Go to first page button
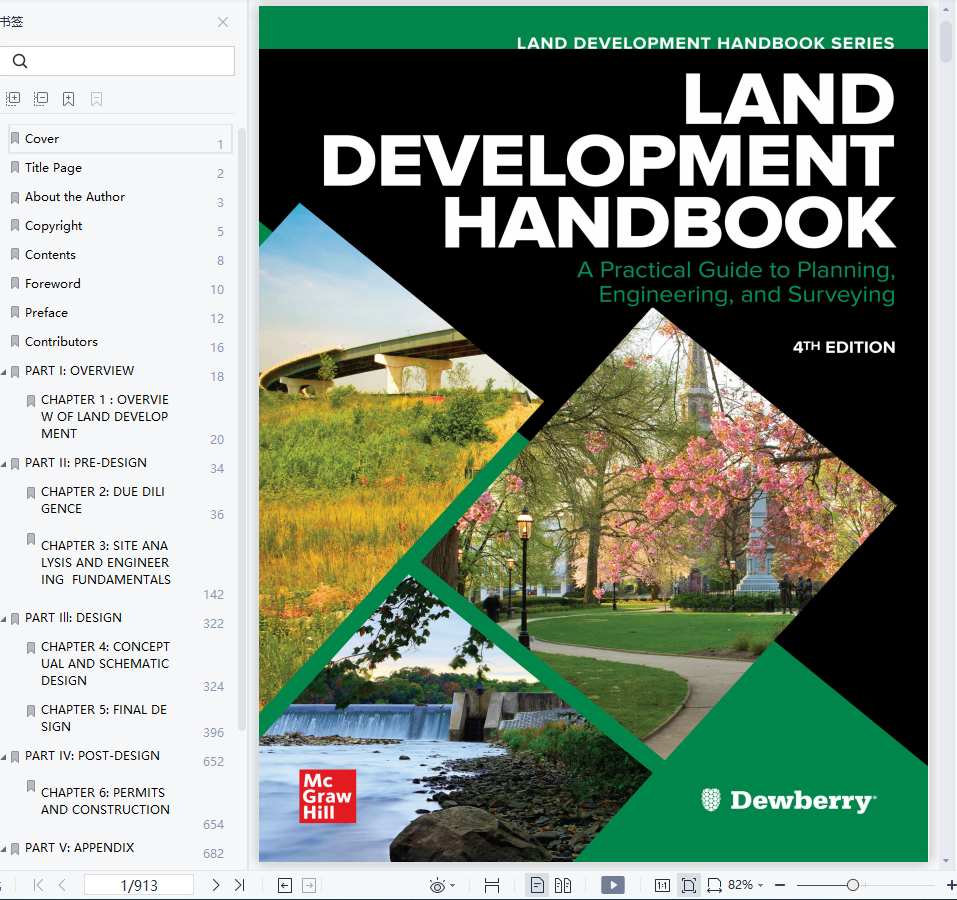 coord(38,885)
